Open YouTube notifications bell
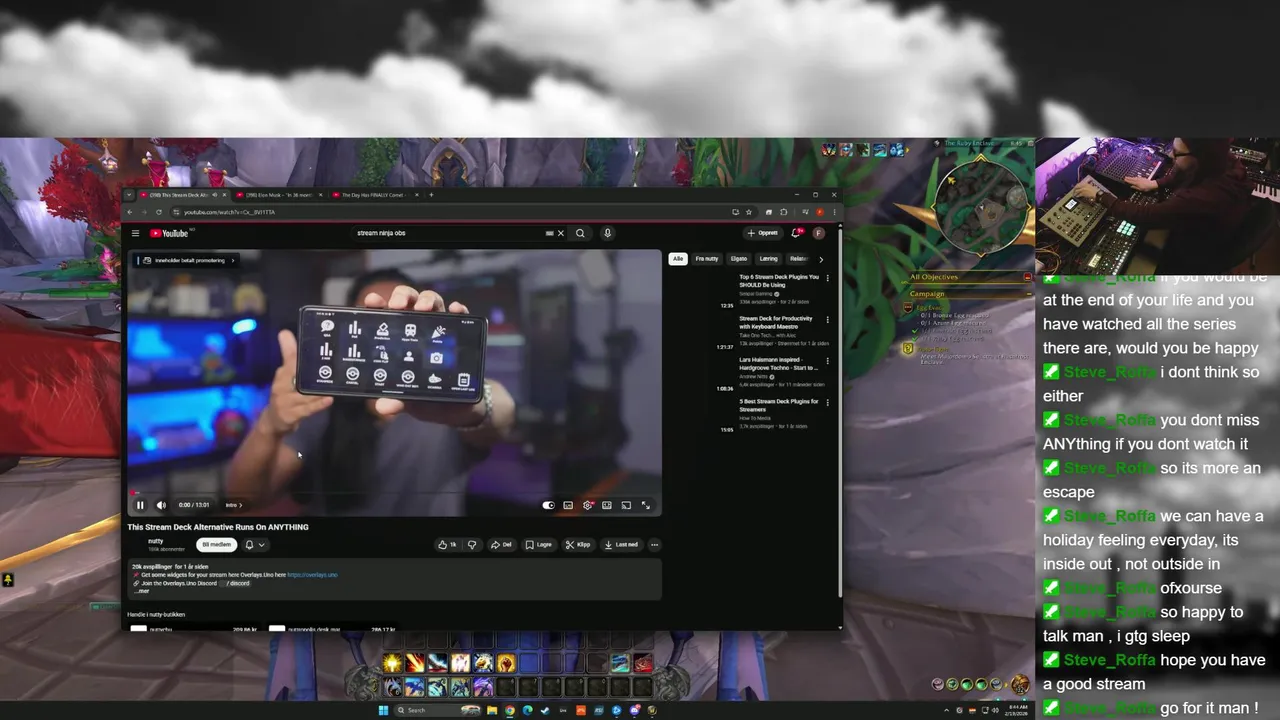The image size is (1280, 720). click(x=796, y=233)
